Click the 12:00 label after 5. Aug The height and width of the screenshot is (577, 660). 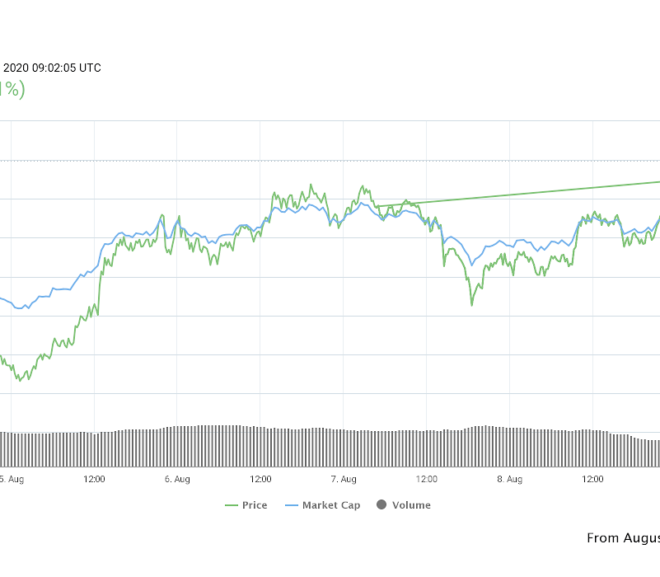coord(94,479)
